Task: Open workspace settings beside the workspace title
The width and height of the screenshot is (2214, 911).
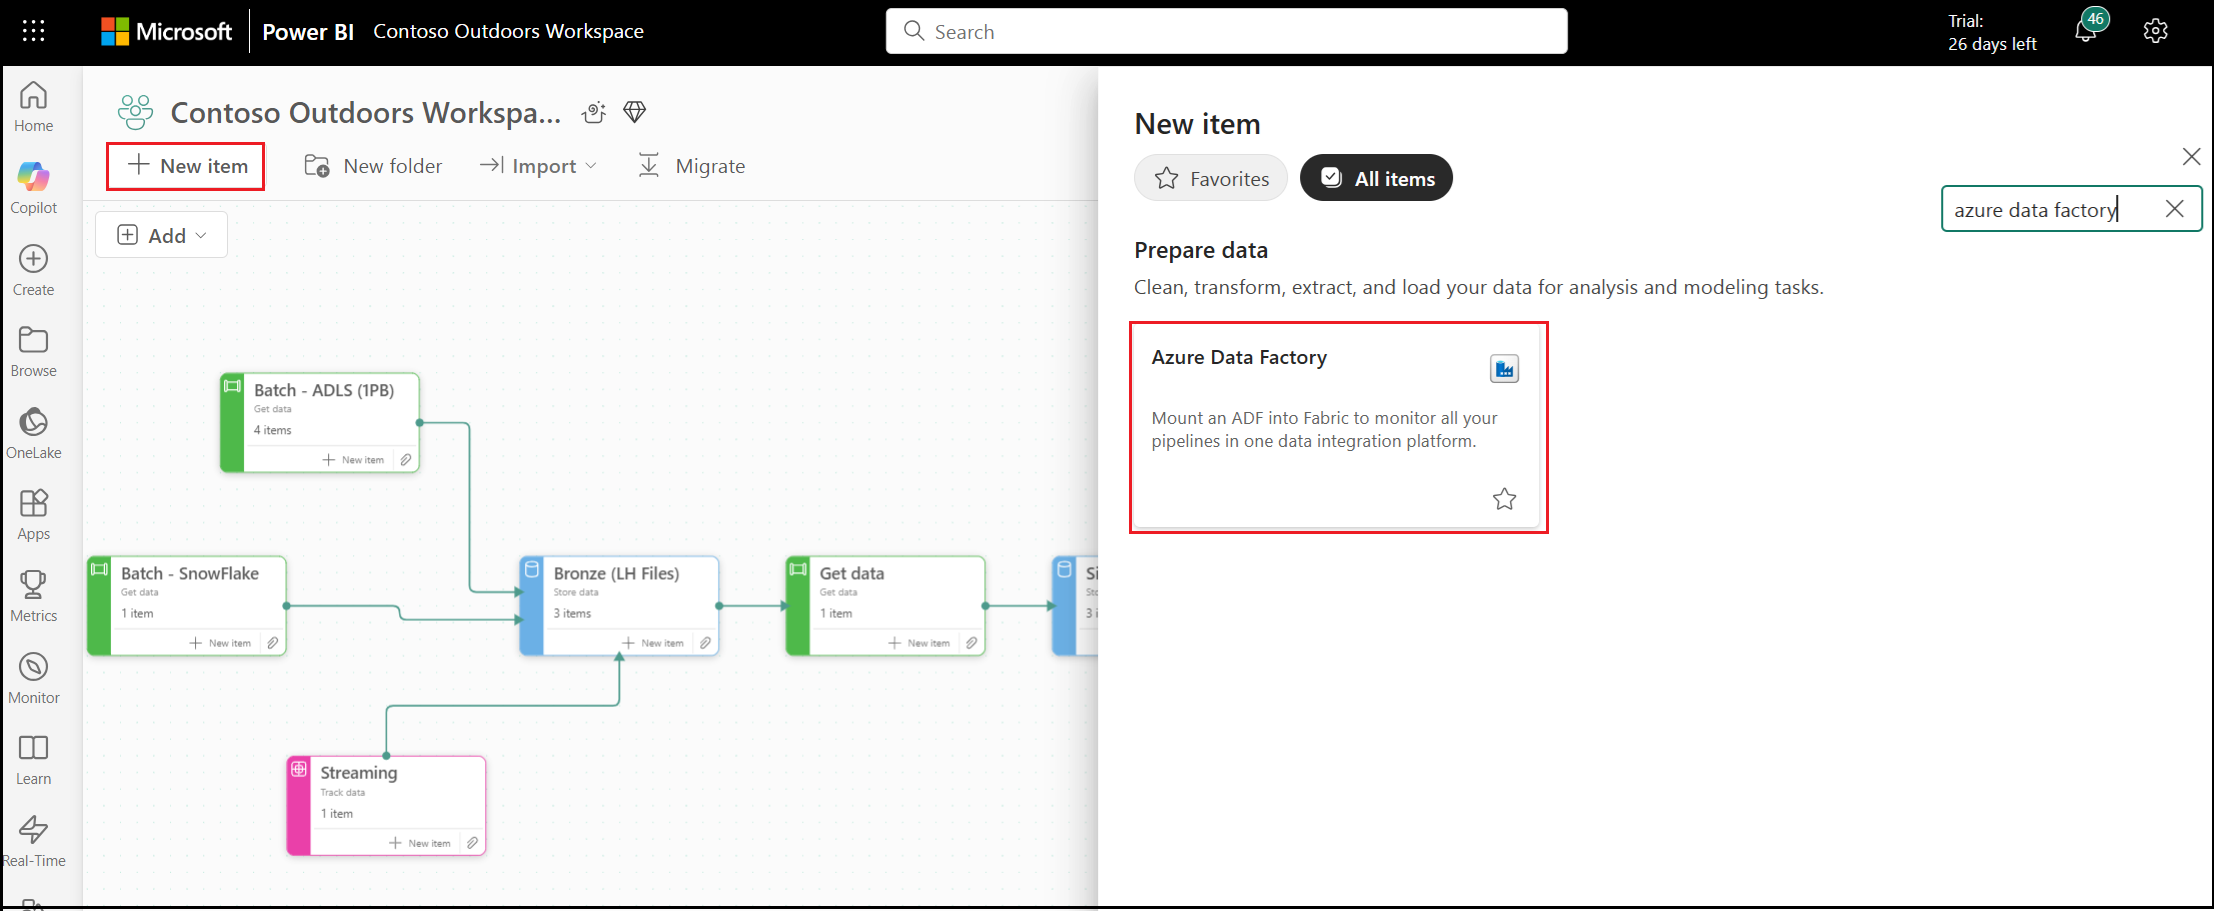Action: [x=594, y=112]
